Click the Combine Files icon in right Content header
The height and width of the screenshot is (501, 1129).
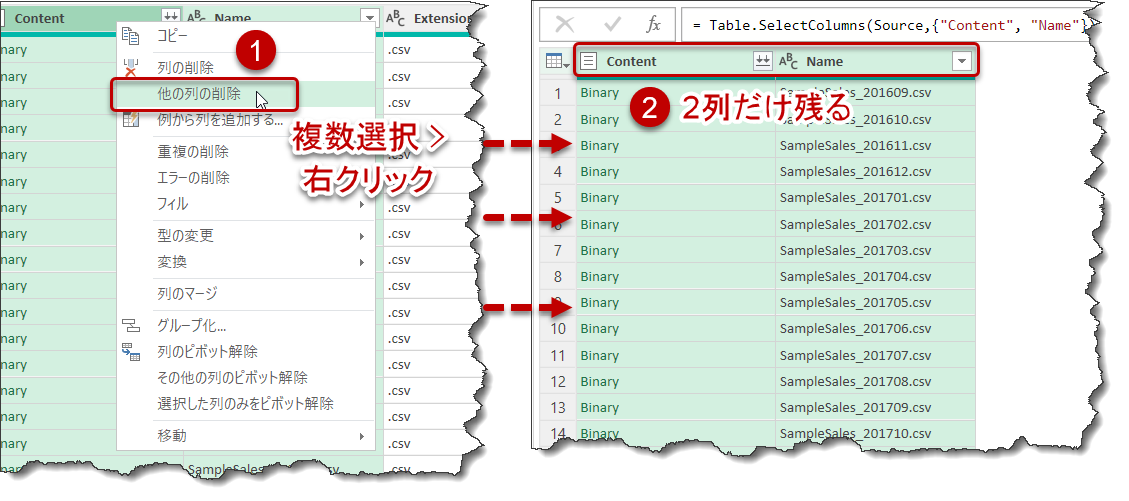[x=763, y=62]
